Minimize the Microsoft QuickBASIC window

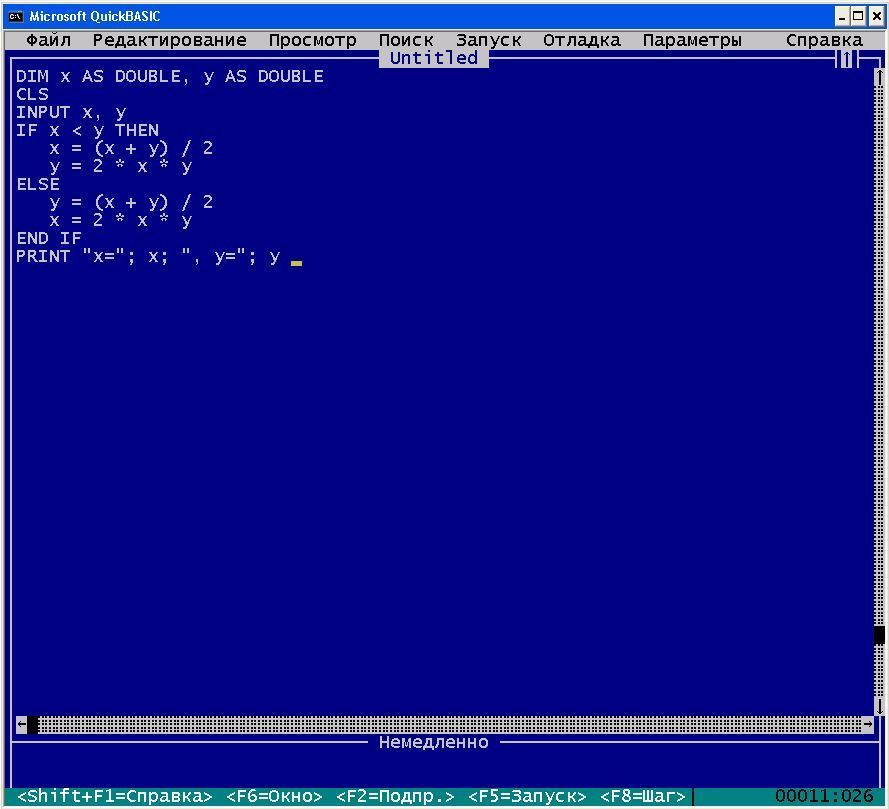(842, 16)
